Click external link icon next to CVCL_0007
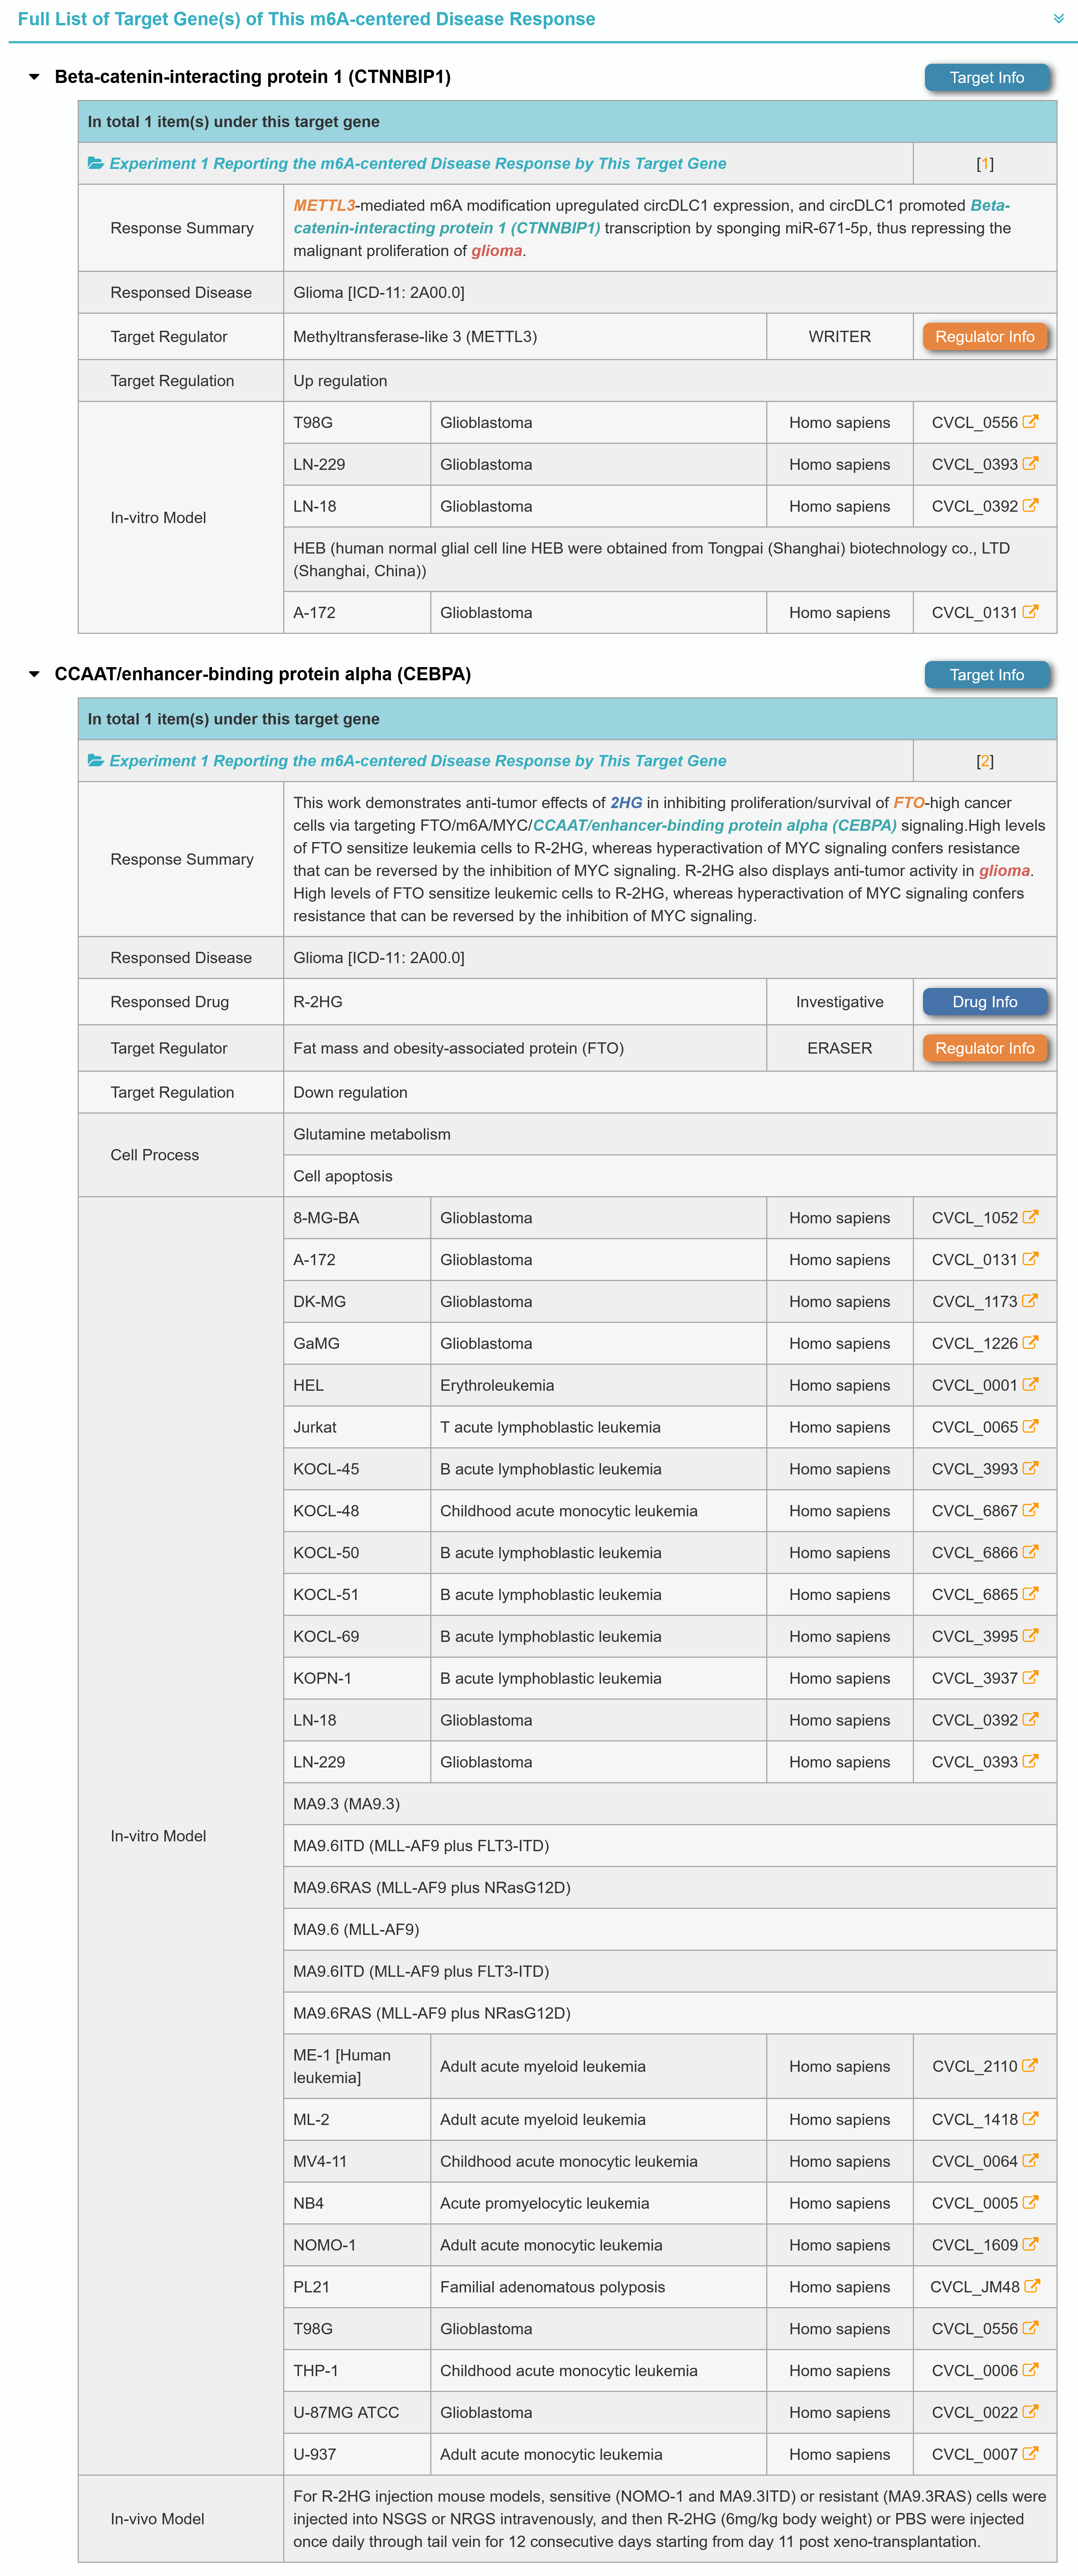Viewport: 1078px width, 2576px height. click(1030, 2454)
